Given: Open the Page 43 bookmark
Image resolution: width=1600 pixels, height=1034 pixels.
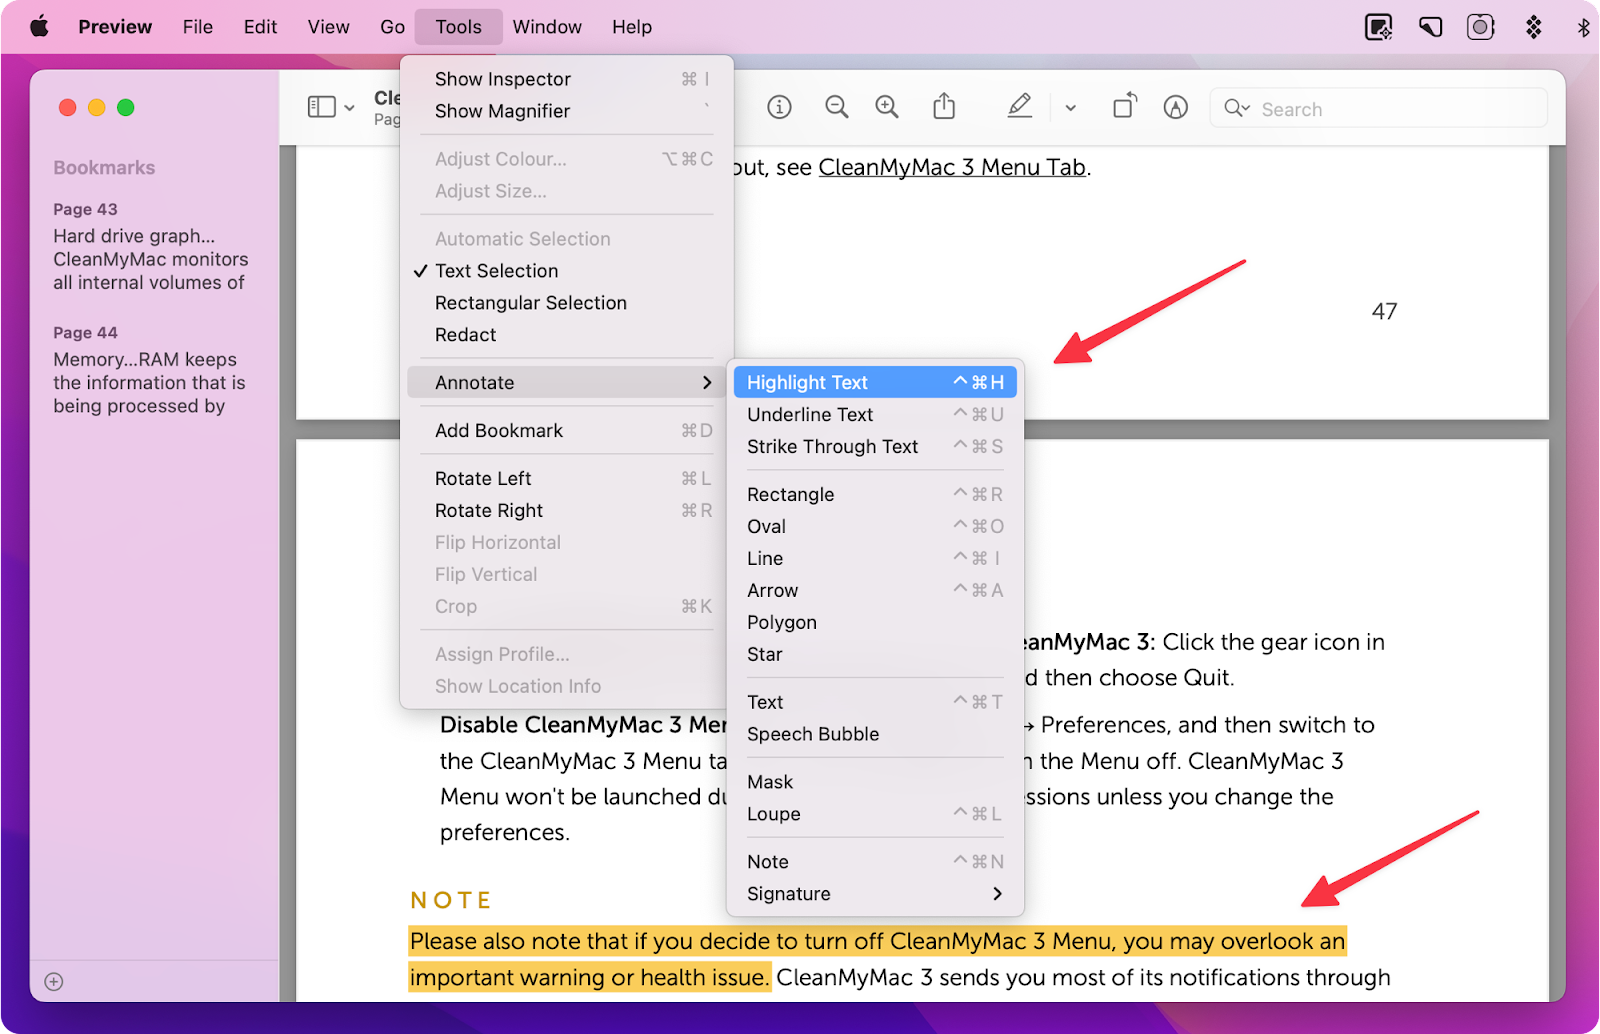Looking at the screenshot, I should coord(151,246).
